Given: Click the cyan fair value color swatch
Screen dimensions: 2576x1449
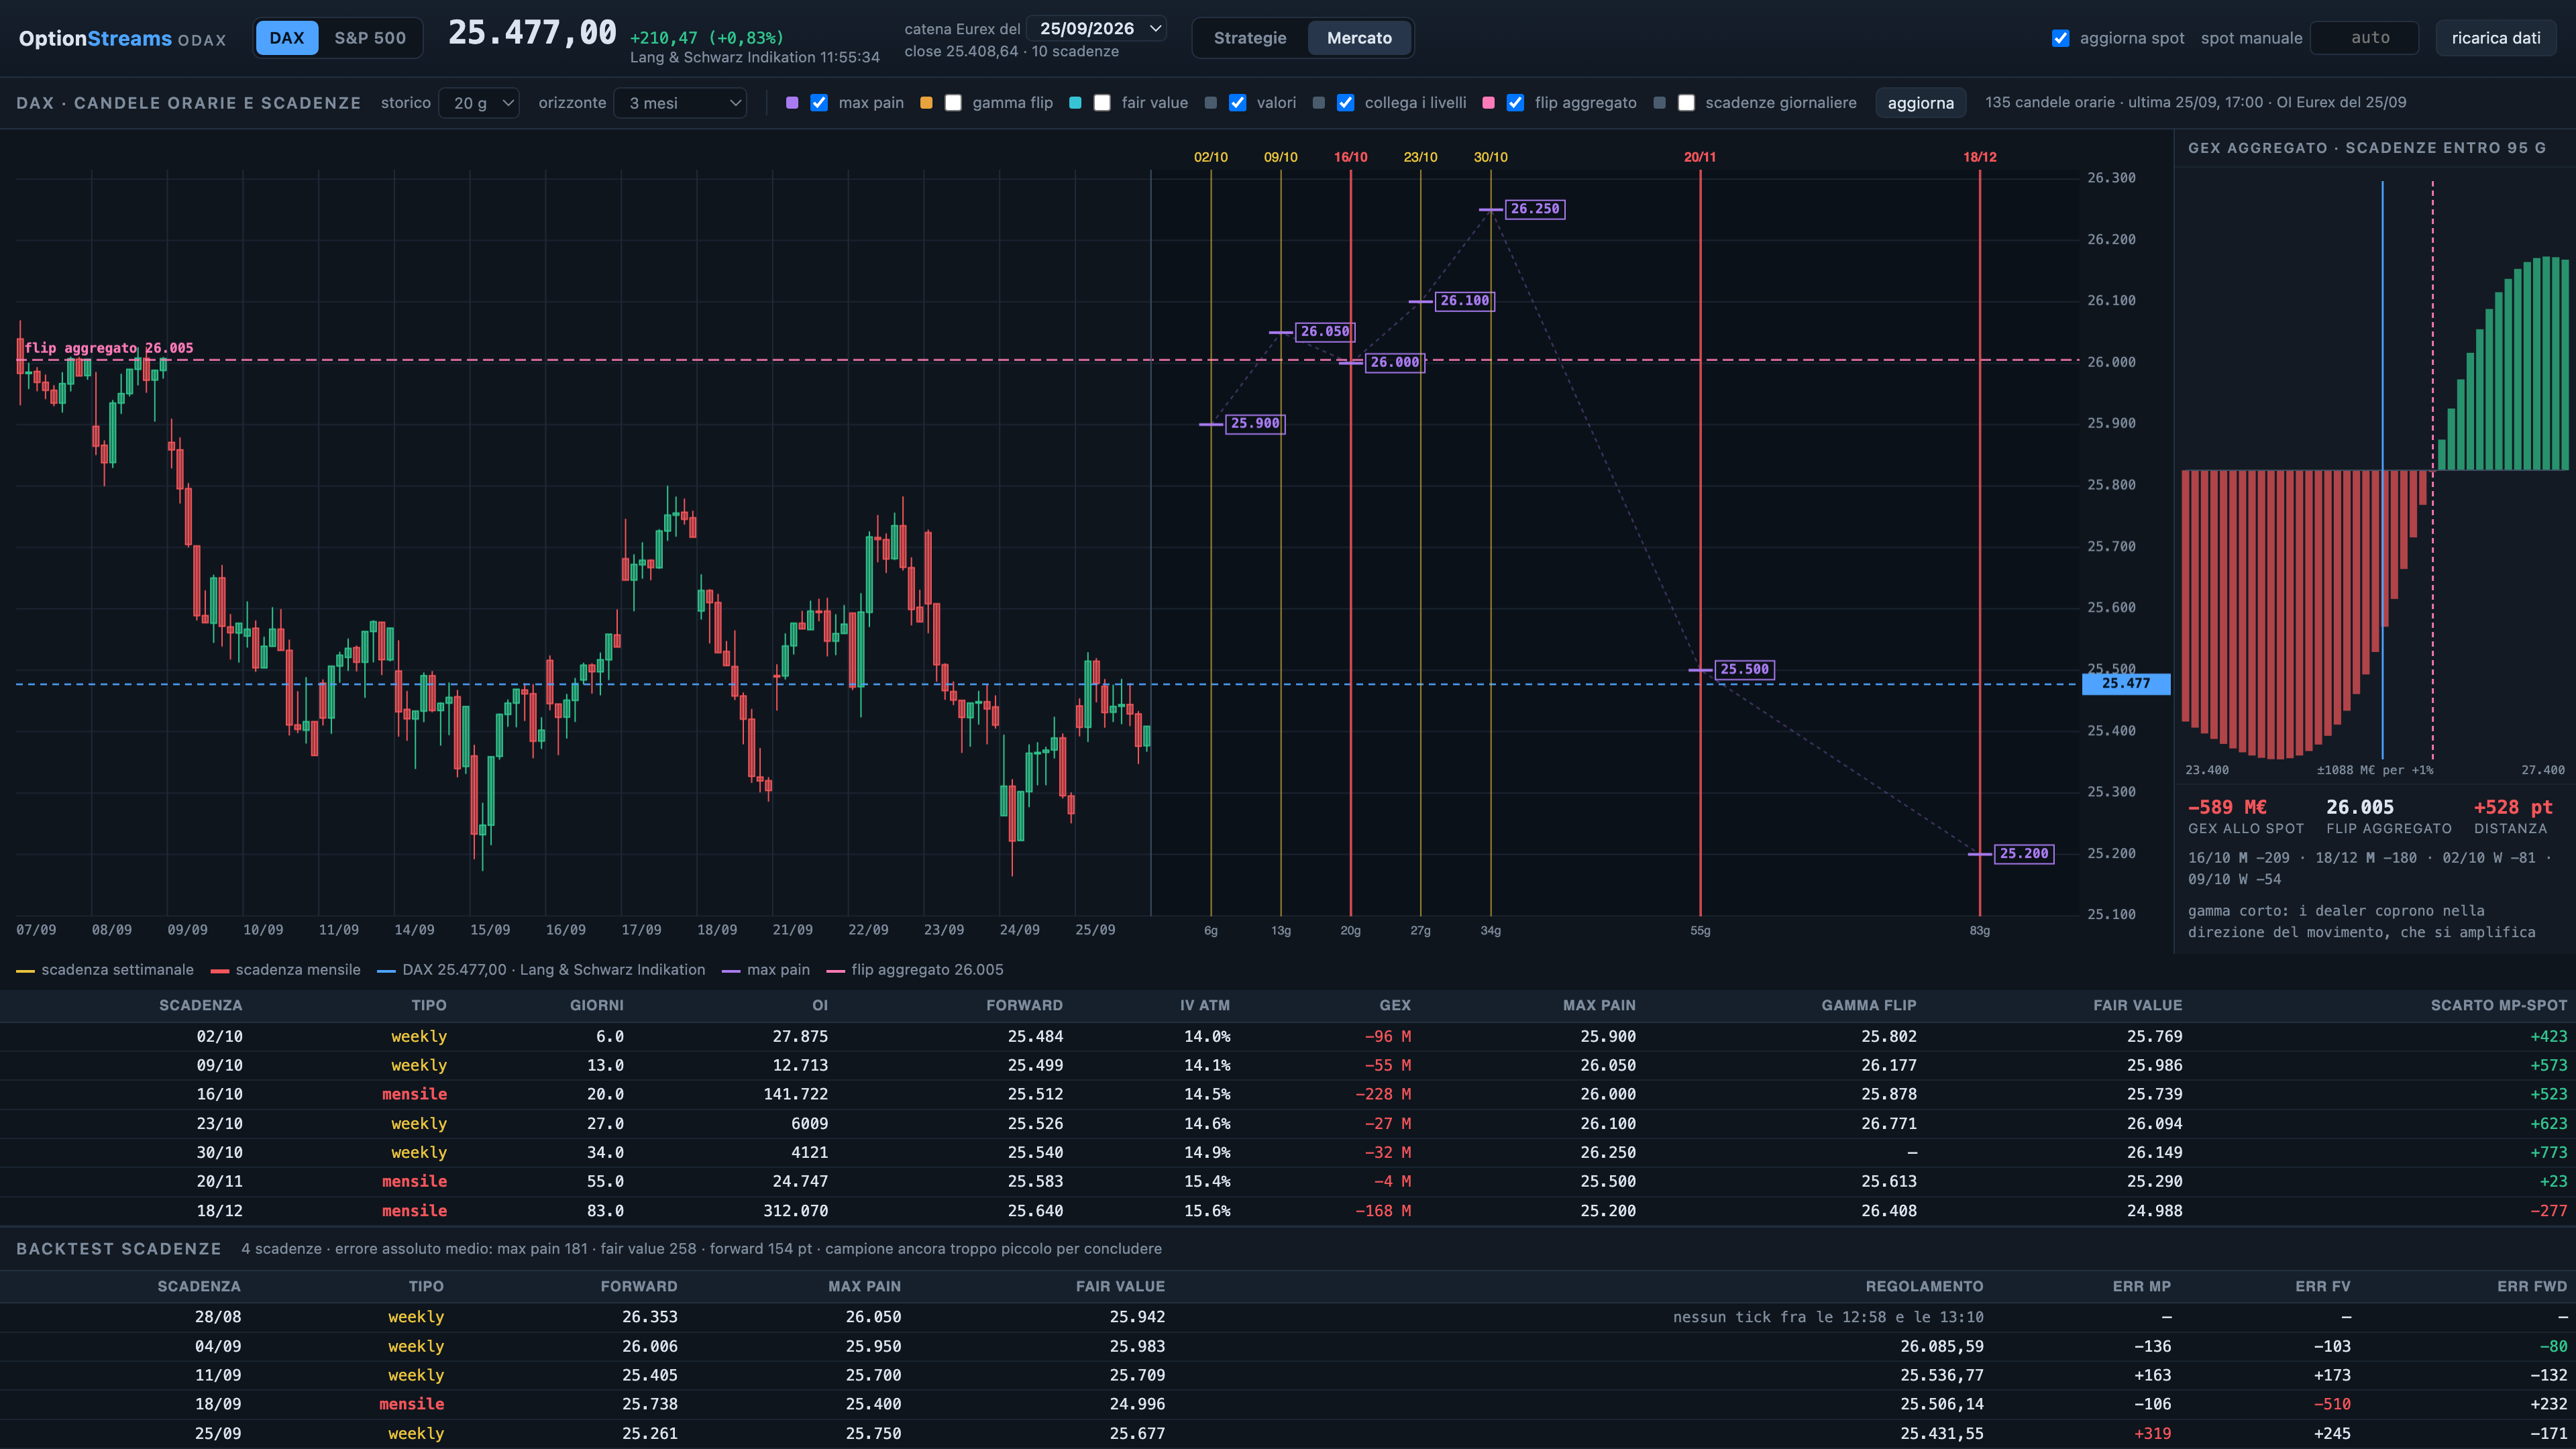Looking at the screenshot, I should pyautogui.click(x=1075, y=103).
